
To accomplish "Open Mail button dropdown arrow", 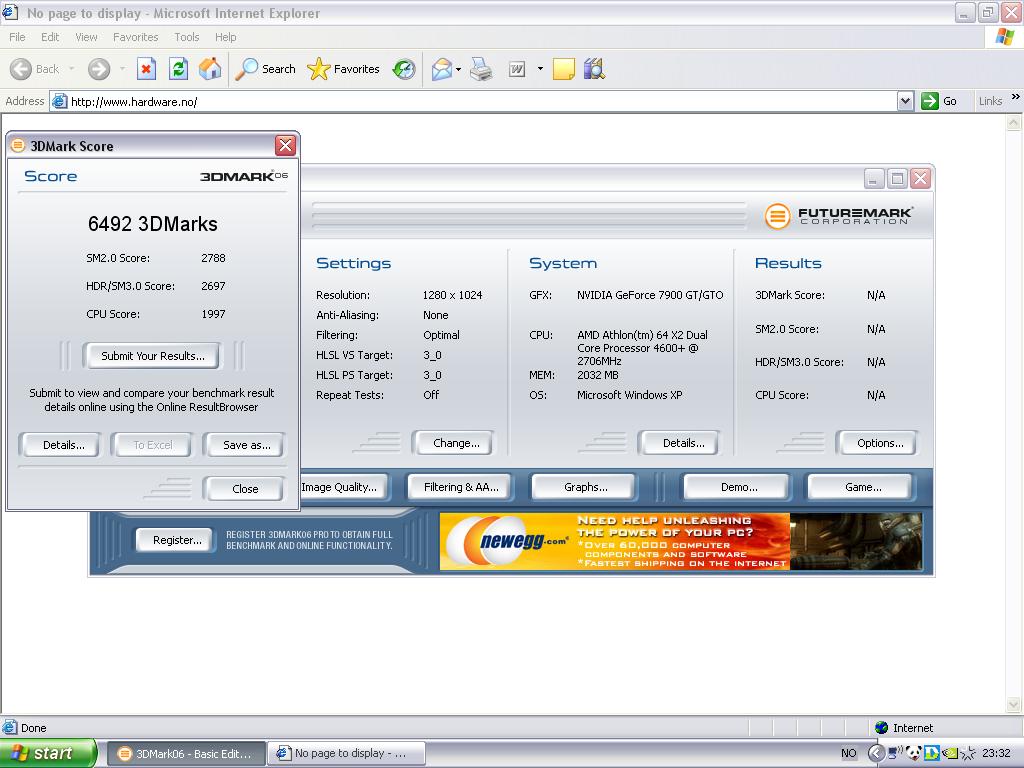I will [458, 69].
